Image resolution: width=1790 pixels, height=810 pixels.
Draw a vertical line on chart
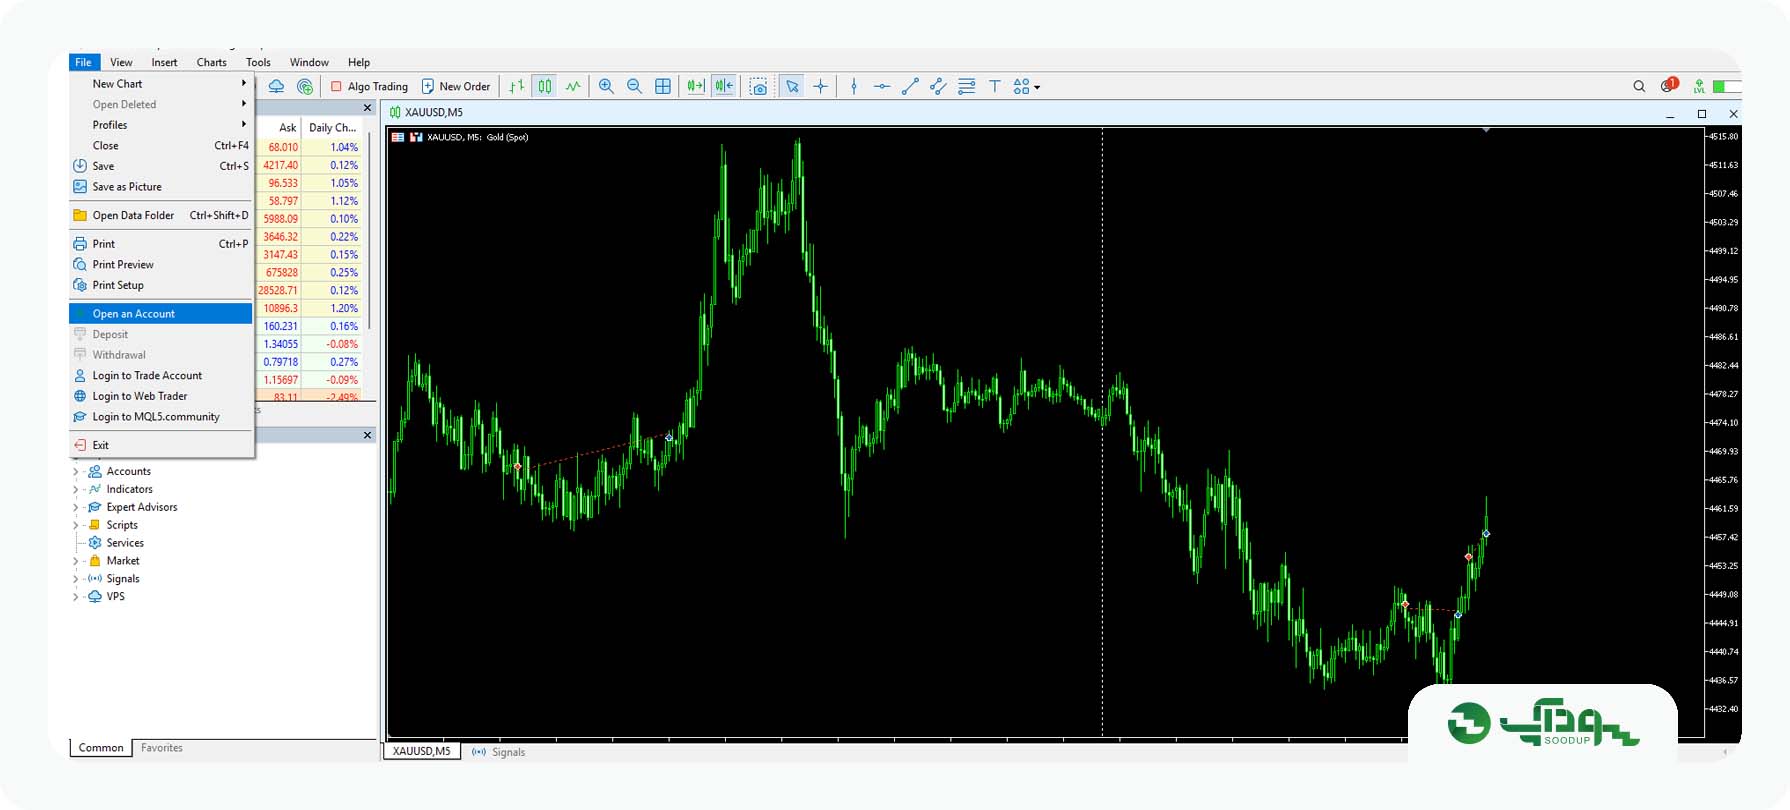pyautogui.click(x=854, y=87)
